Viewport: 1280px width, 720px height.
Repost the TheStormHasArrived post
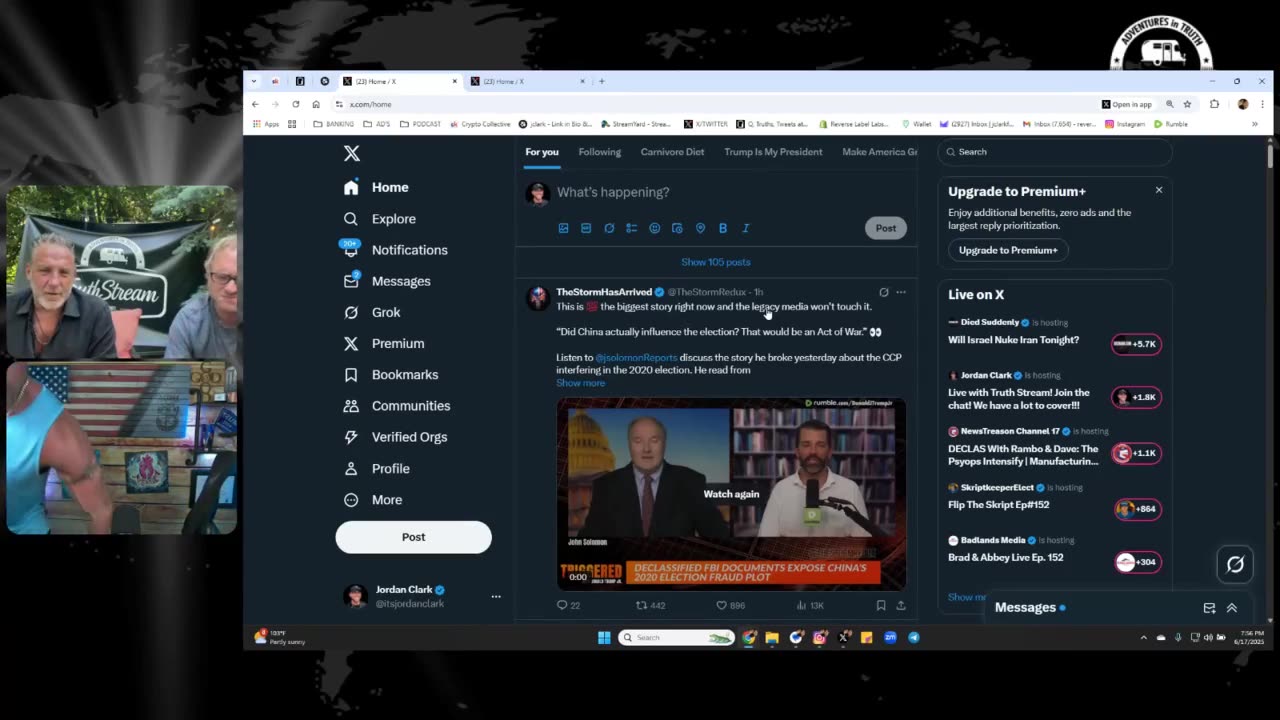pos(651,605)
